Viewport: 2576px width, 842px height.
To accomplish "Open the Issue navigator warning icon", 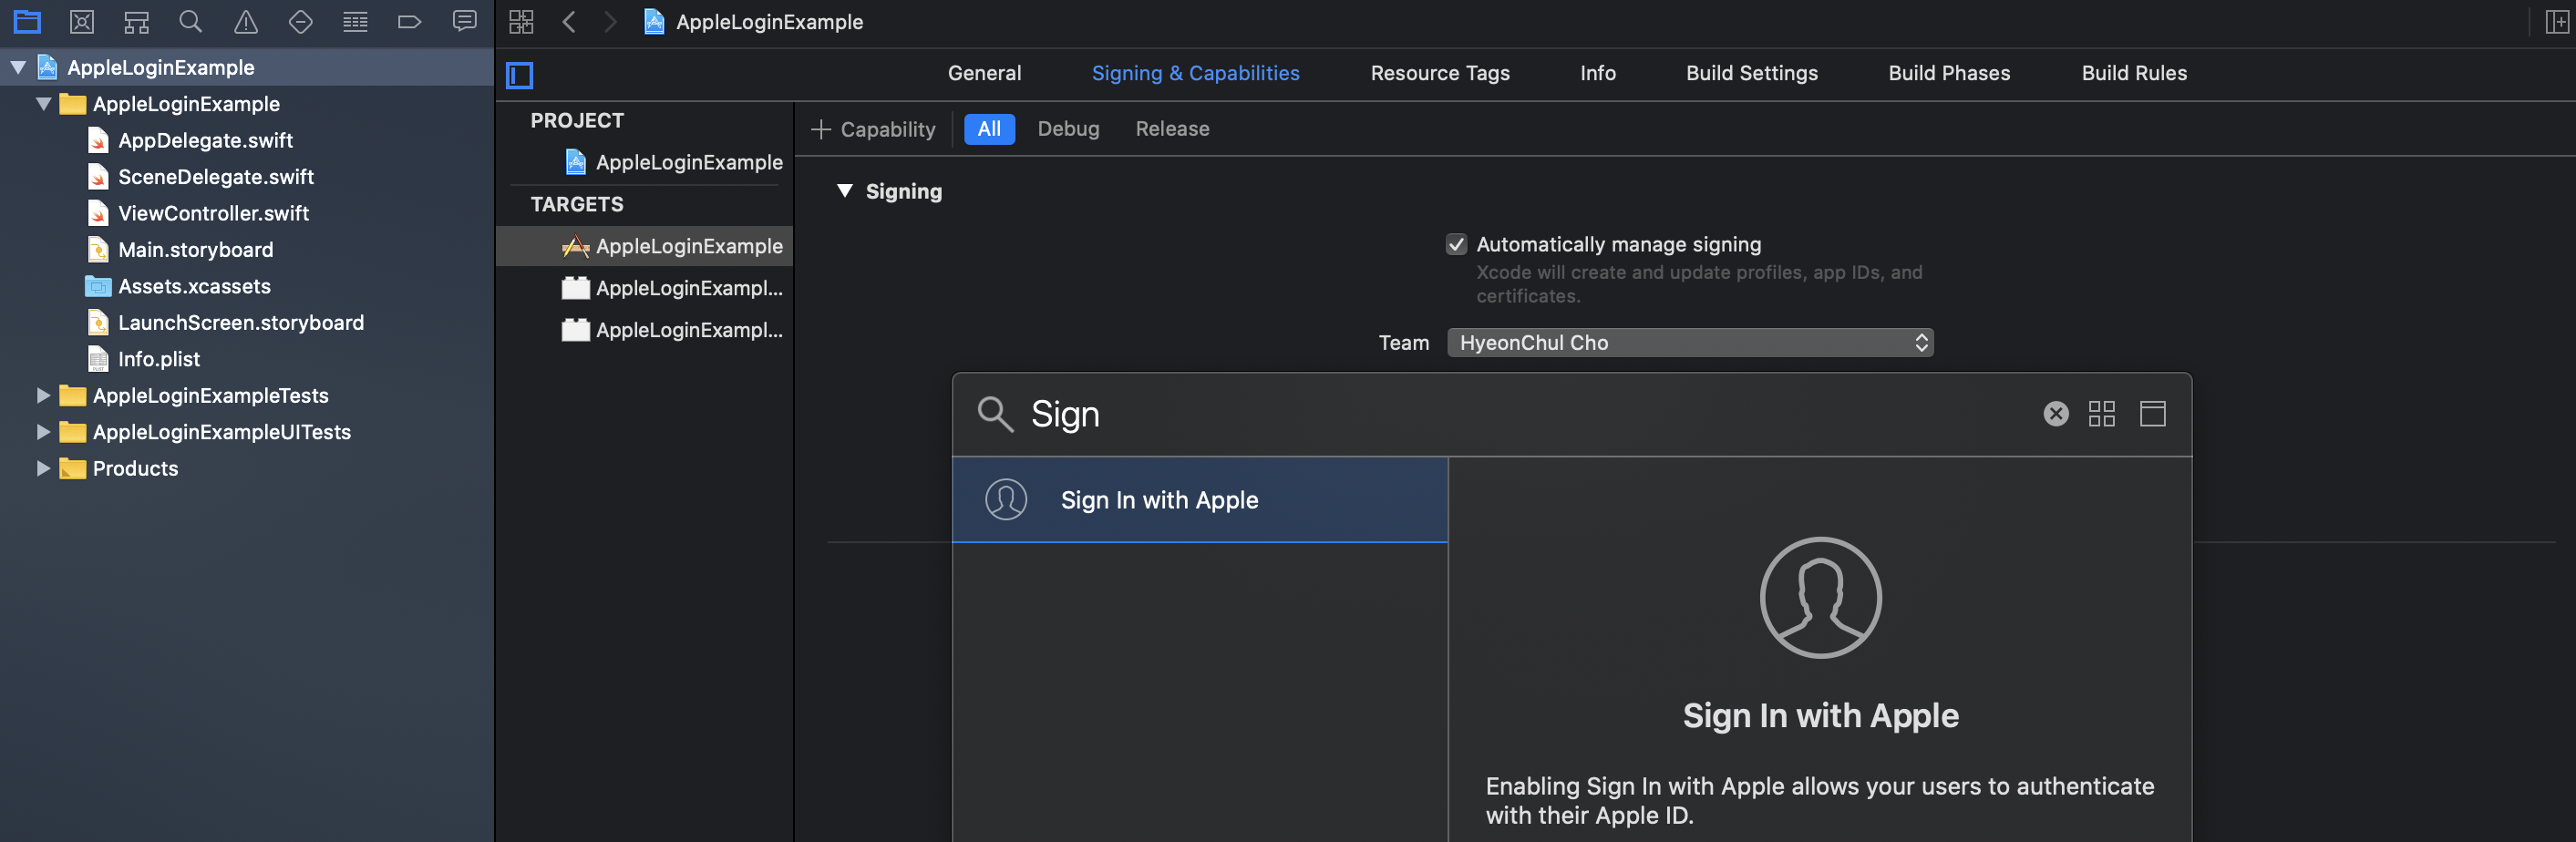I will click(x=245, y=21).
